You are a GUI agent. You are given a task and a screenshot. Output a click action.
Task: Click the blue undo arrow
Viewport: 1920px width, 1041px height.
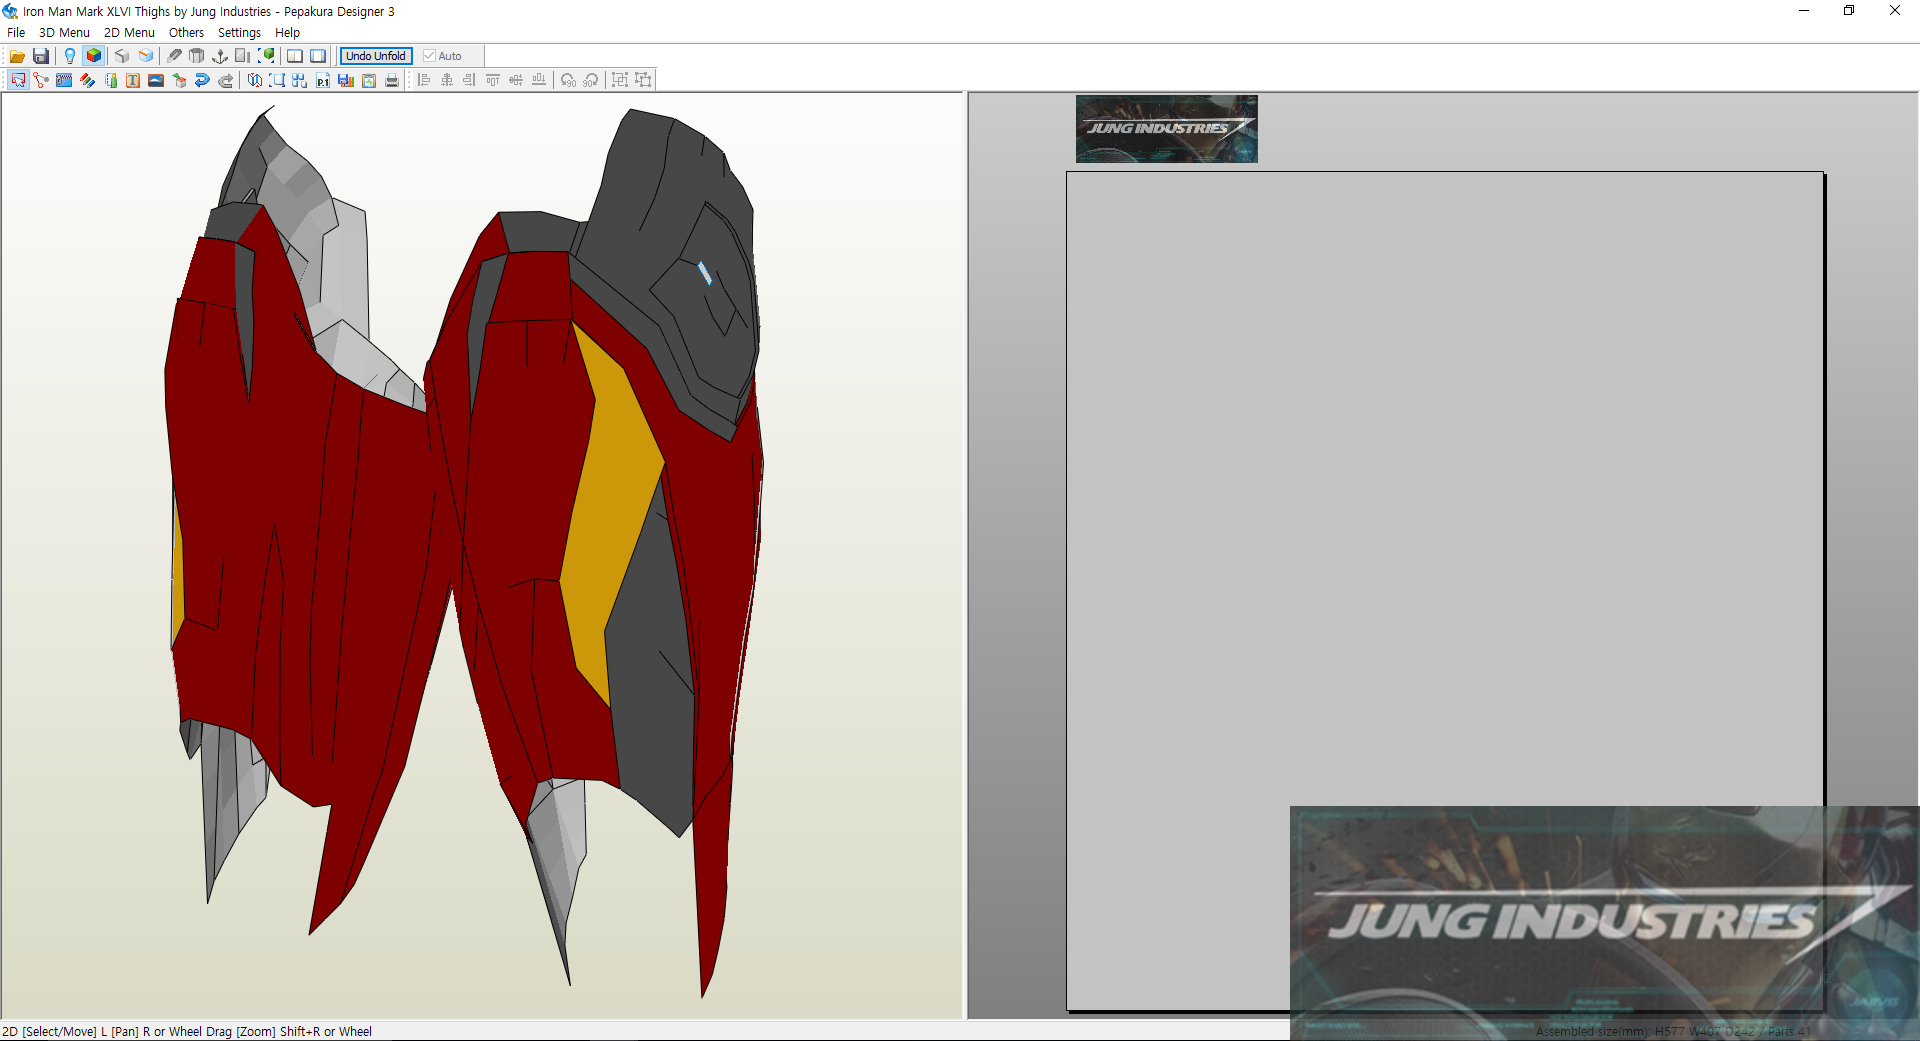(202, 80)
